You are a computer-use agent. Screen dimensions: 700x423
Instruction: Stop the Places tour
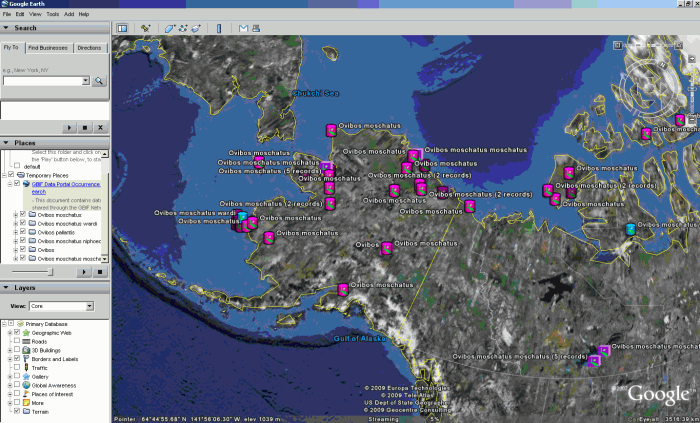100,272
